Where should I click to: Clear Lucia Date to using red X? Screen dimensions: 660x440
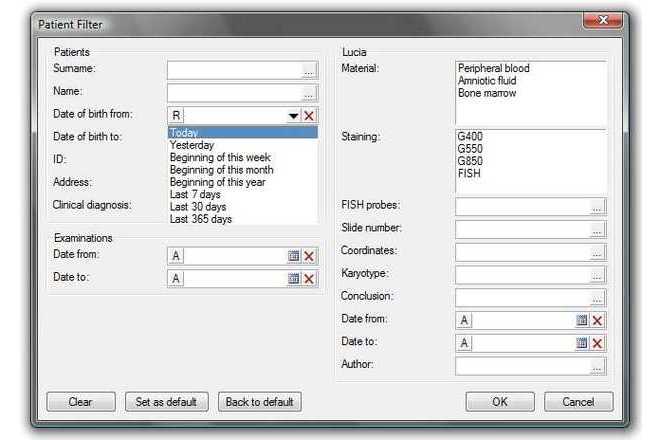tap(597, 343)
